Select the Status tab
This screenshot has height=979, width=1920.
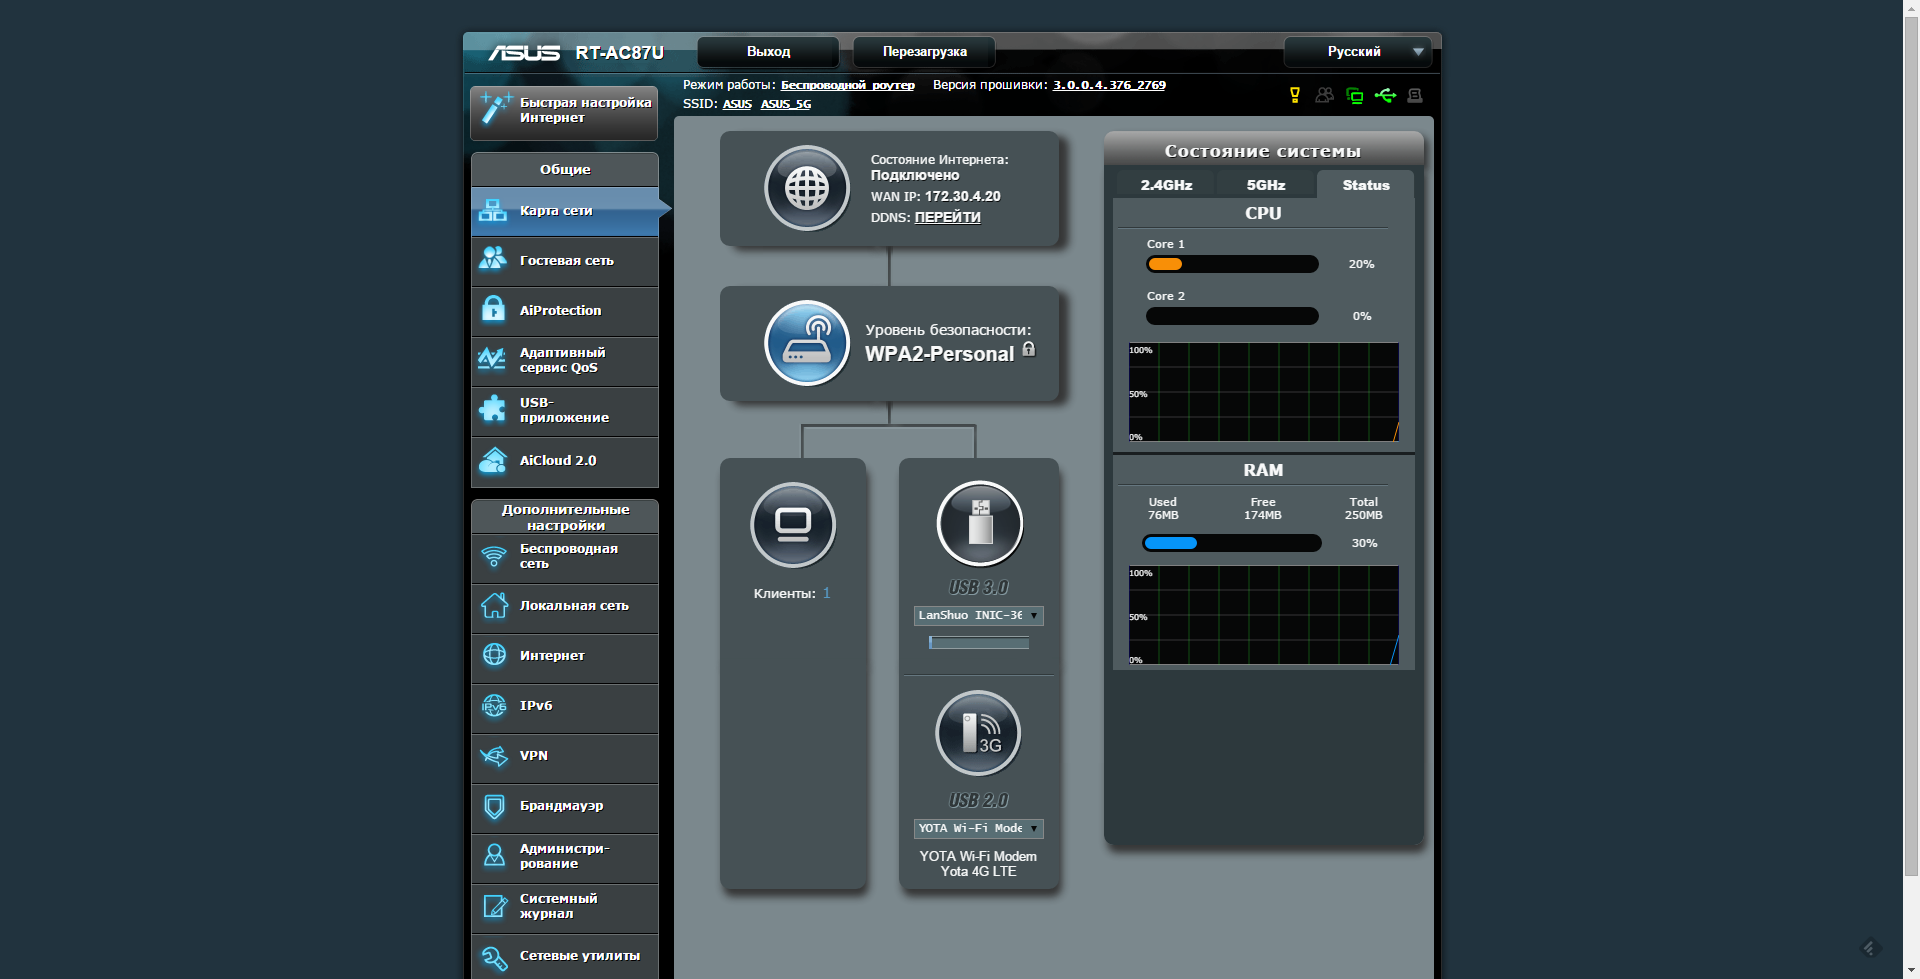[1366, 185]
